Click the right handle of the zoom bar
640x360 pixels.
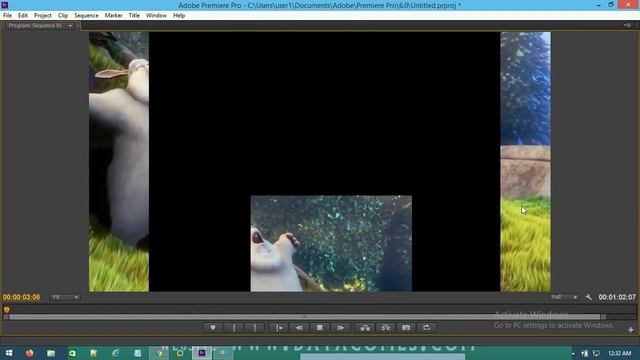pos(604,317)
